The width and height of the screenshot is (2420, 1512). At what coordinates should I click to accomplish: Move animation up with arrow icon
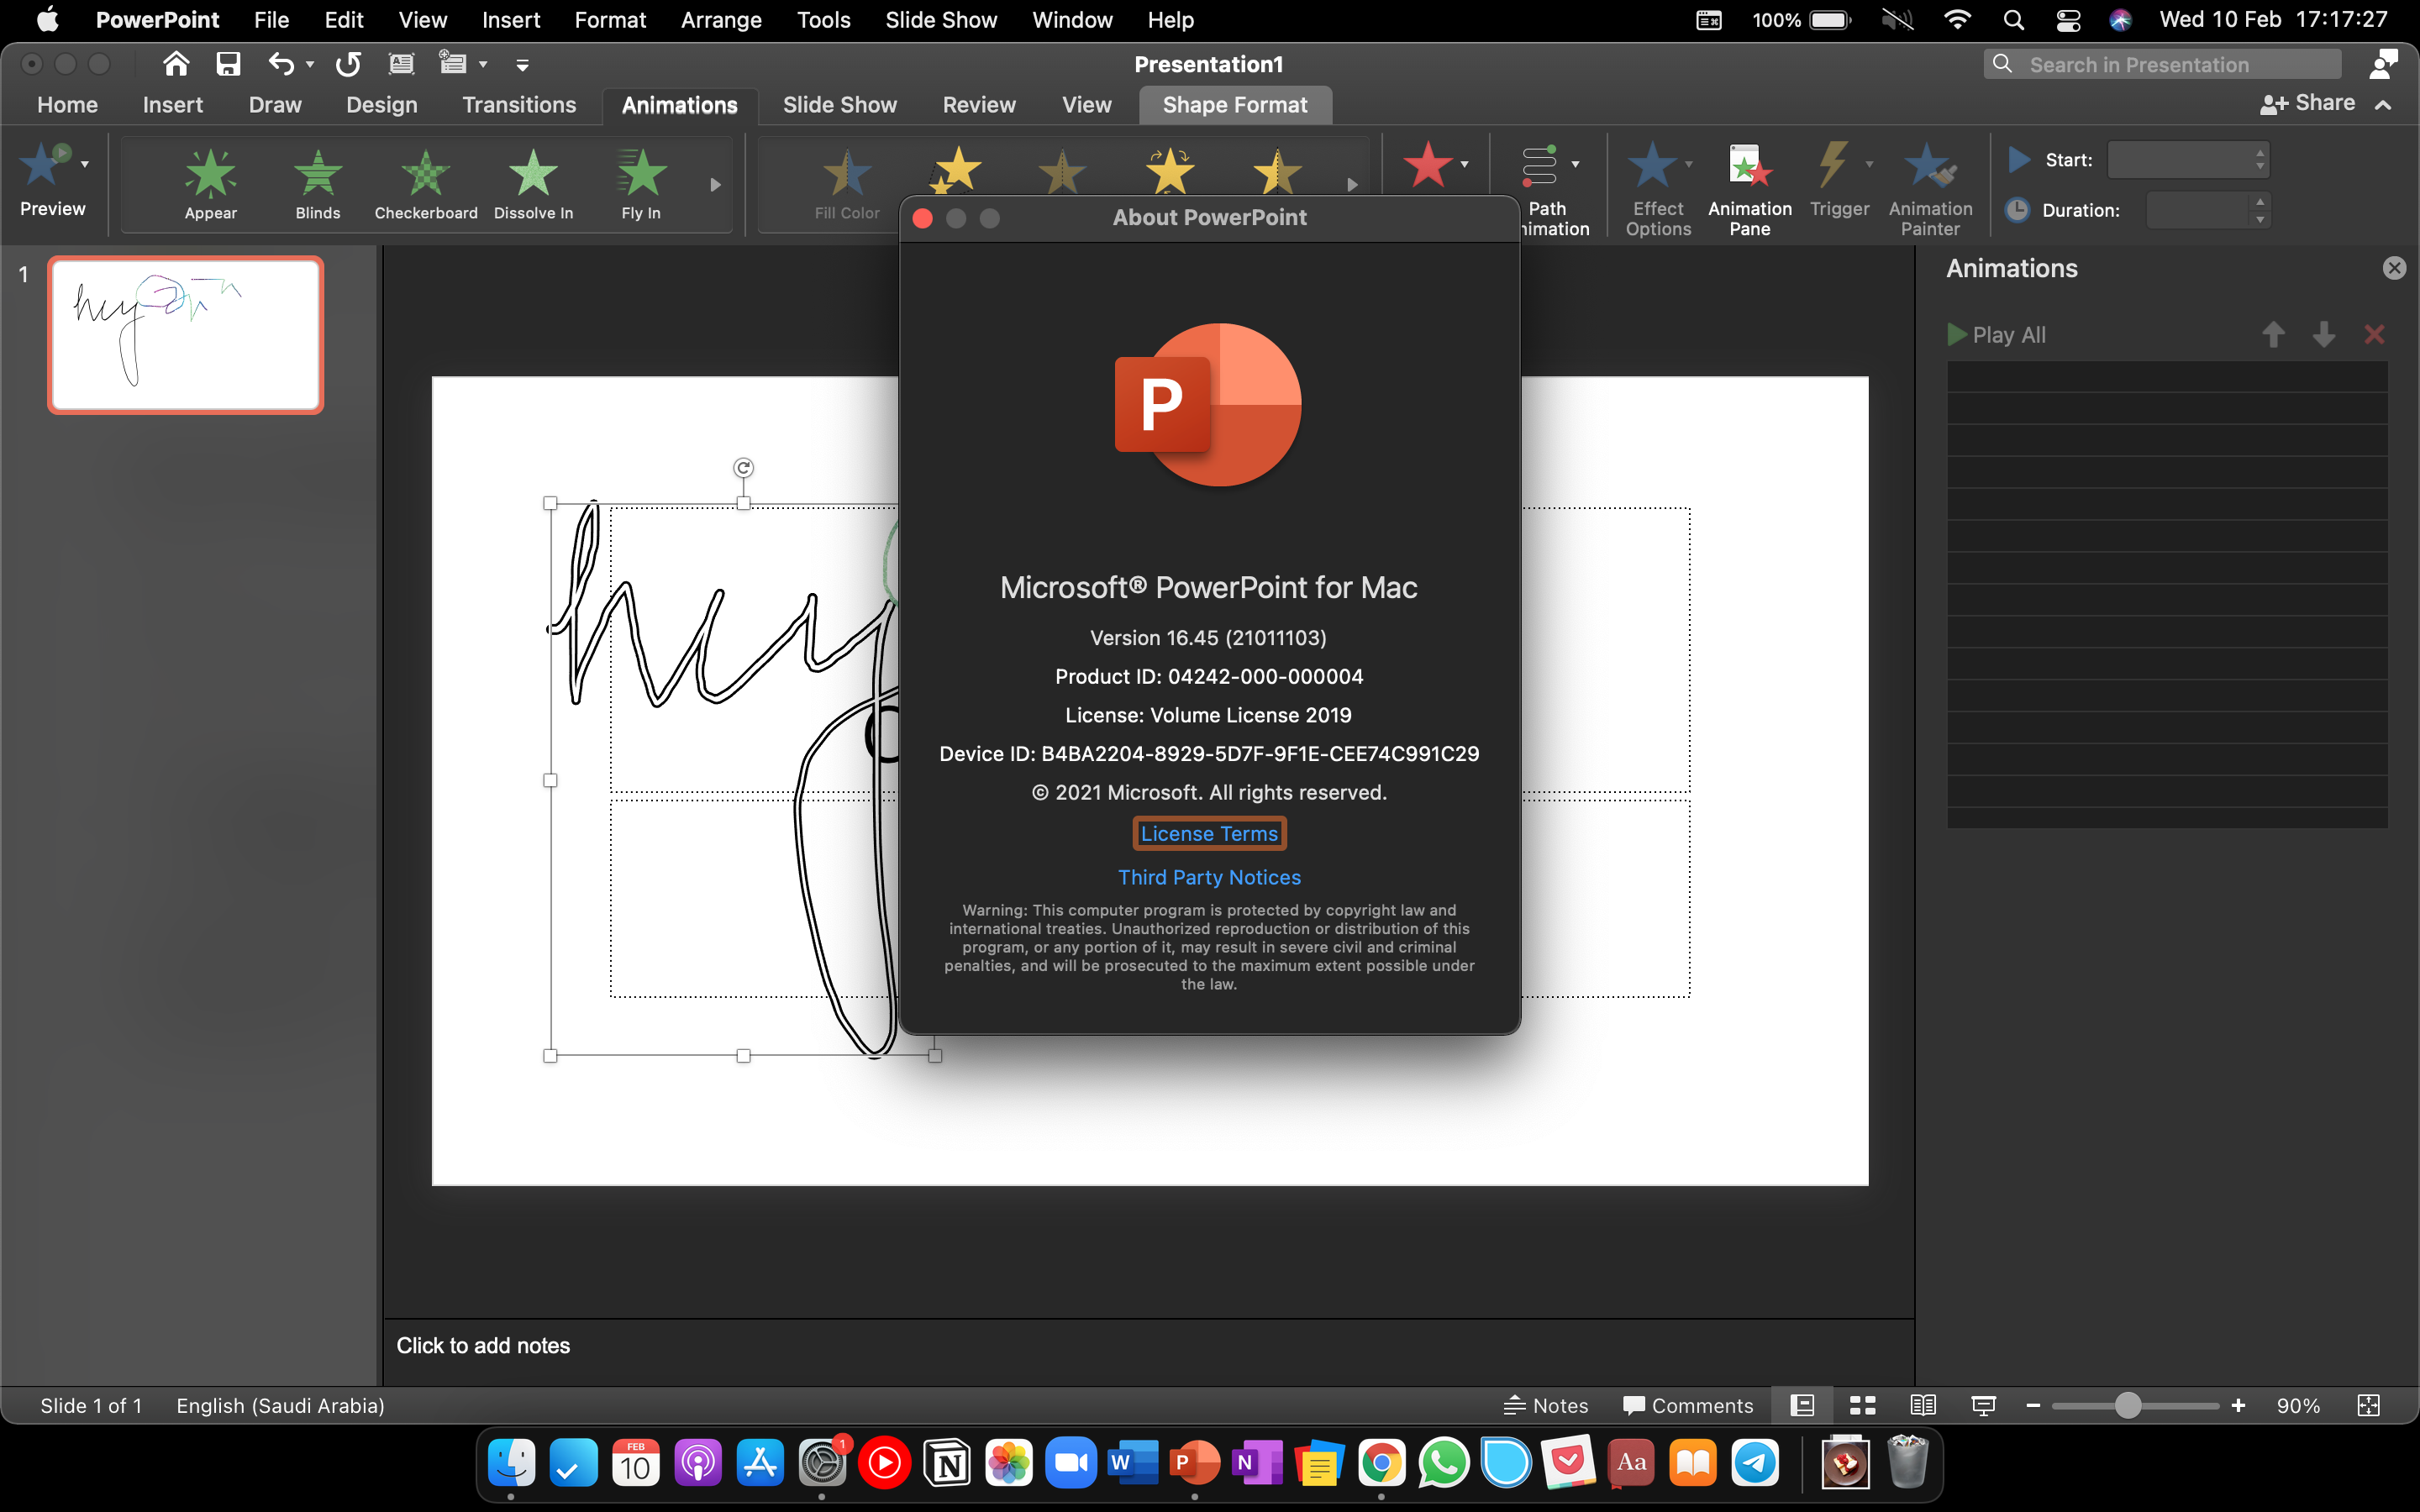pyautogui.click(x=2273, y=335)
